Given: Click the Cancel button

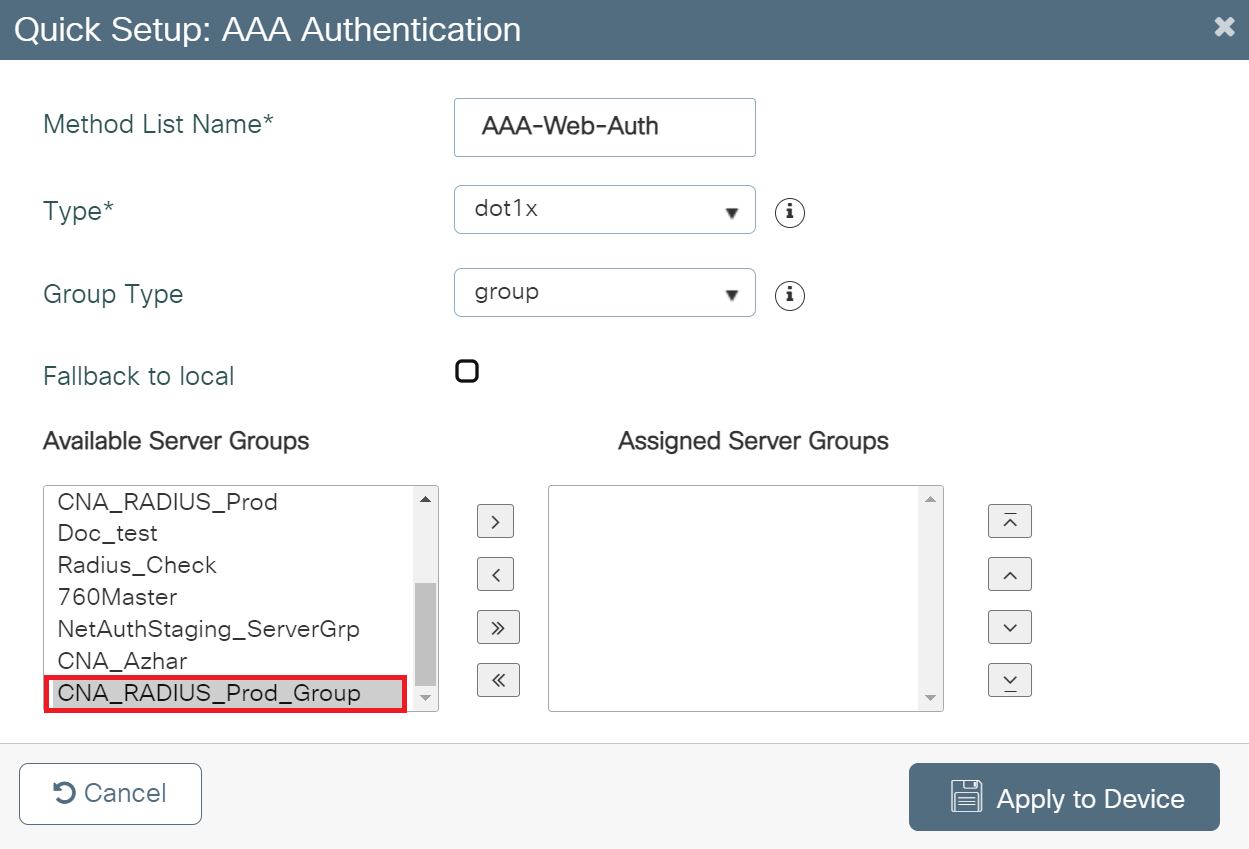Looking at the screenshot, I should (x=110, y=794).
